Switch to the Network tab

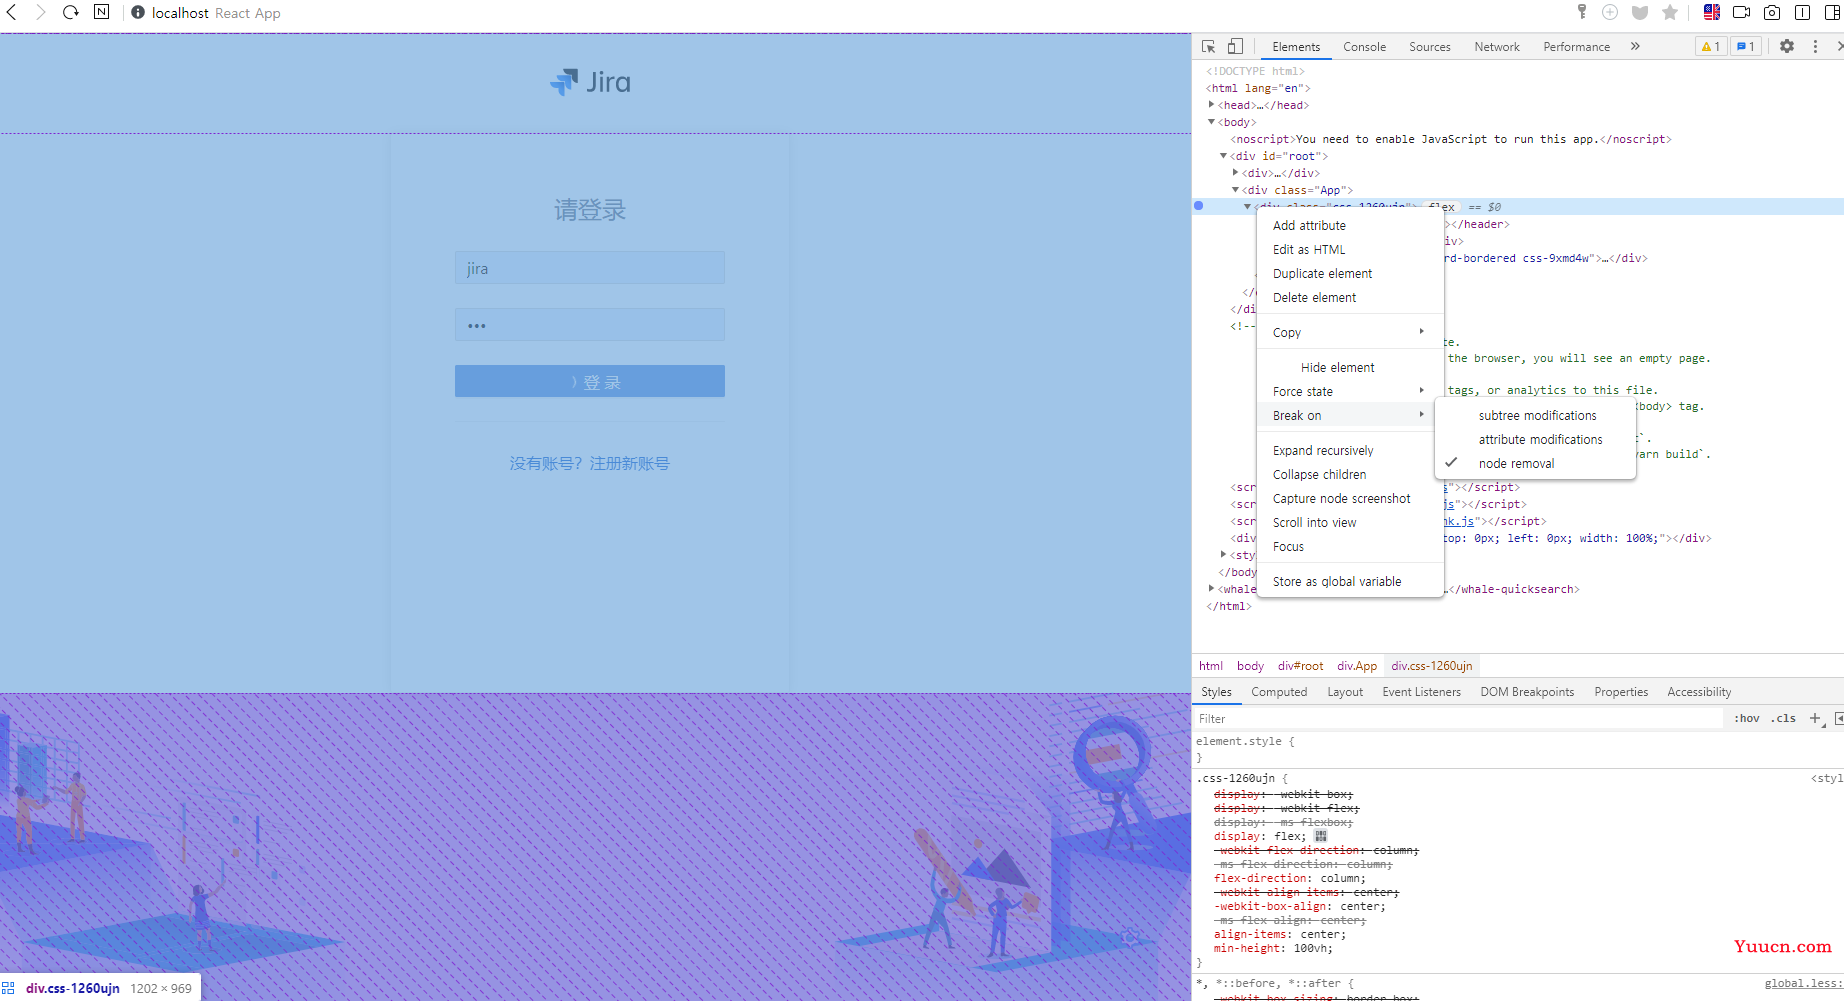[x=1496, y=47]
